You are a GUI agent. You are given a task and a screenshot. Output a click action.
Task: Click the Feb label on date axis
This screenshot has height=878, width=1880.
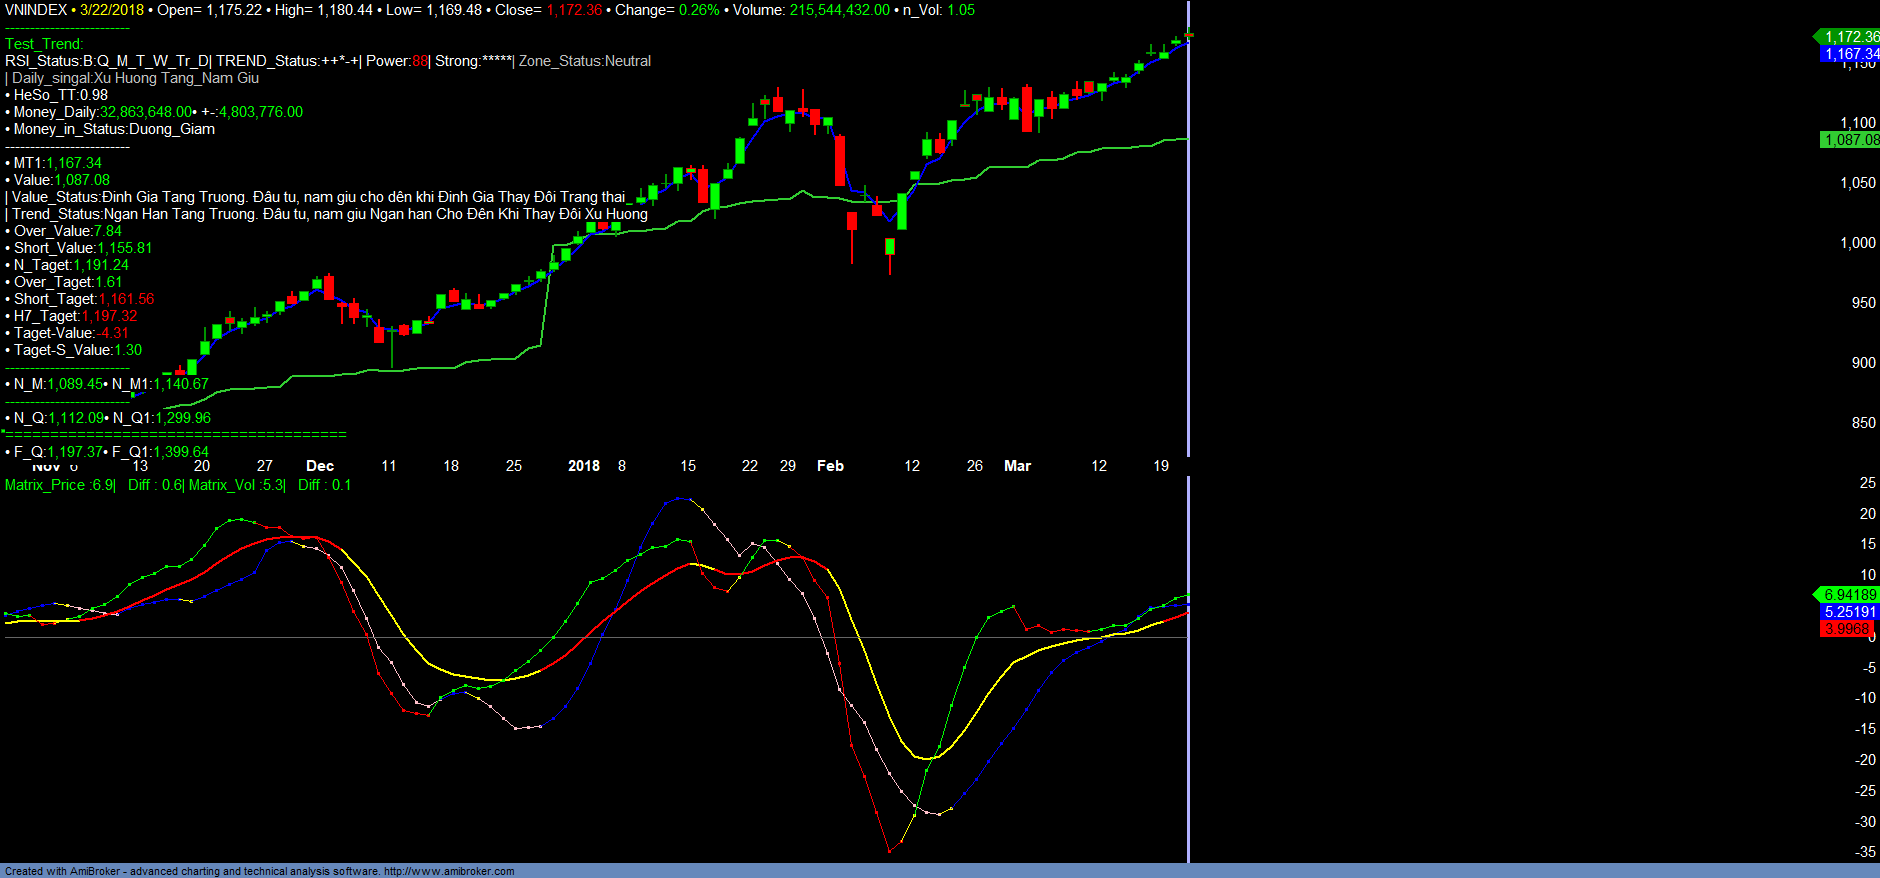pyautogui.click(x=830, y=466)
